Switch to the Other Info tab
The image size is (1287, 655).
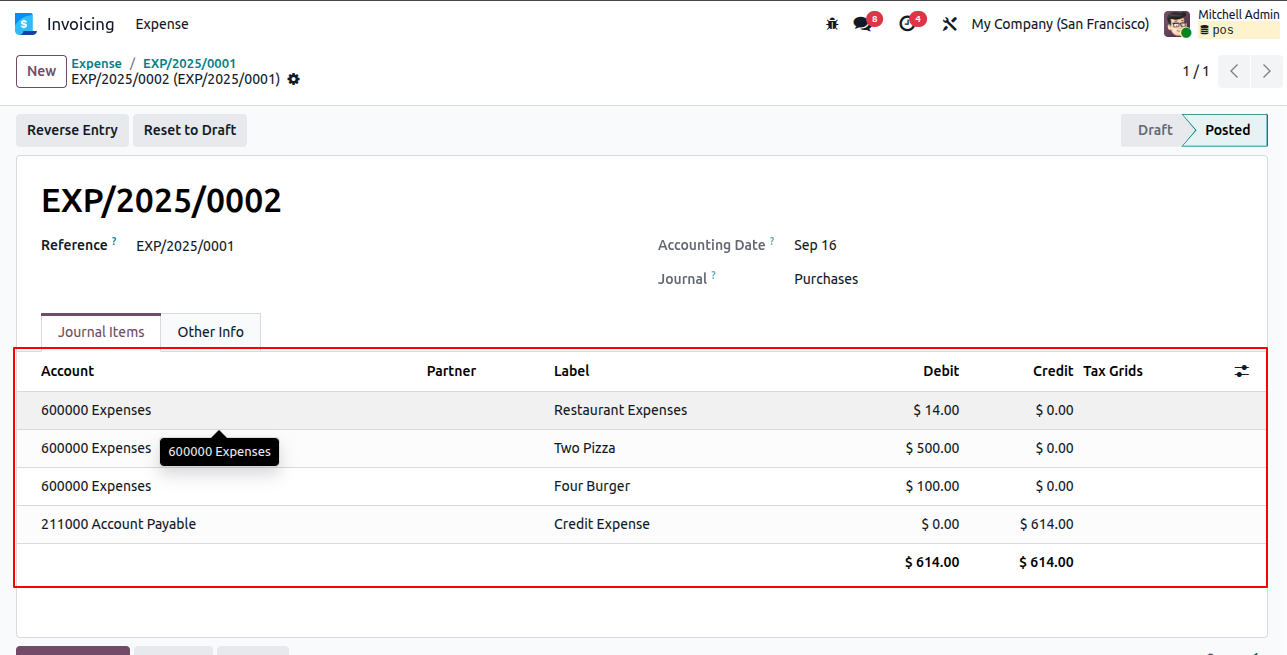(211, 332)
